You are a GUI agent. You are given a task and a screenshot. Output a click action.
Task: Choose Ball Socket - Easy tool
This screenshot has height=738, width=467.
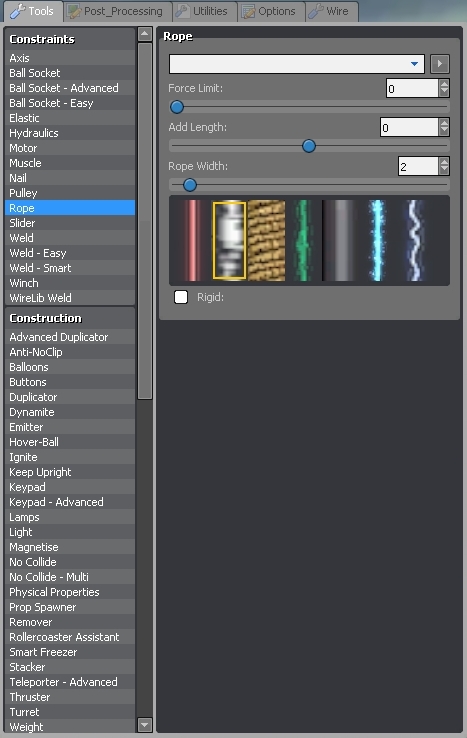(70, 103)
